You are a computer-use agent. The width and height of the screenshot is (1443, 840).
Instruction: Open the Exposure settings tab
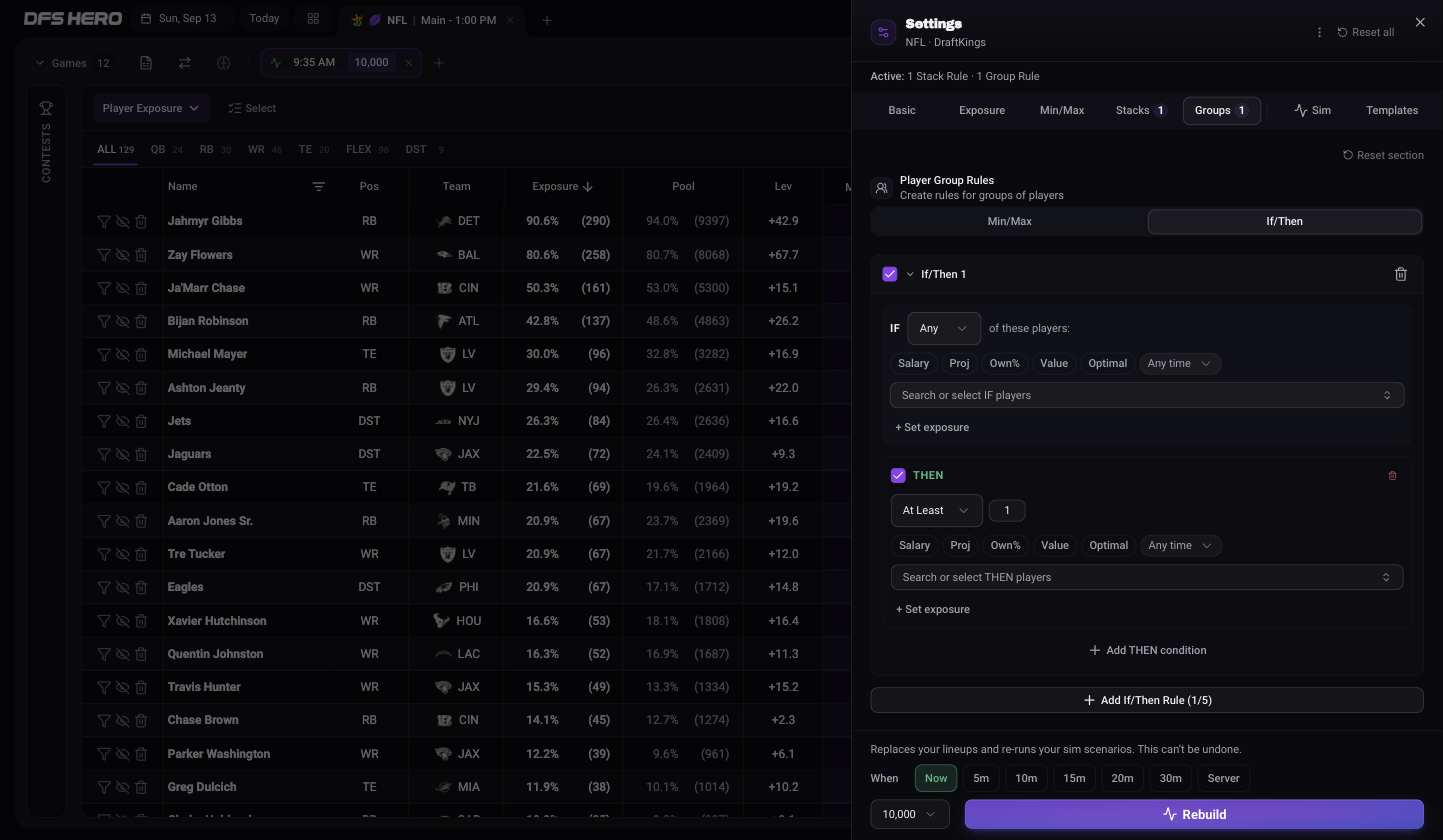(x=982, y=110)
